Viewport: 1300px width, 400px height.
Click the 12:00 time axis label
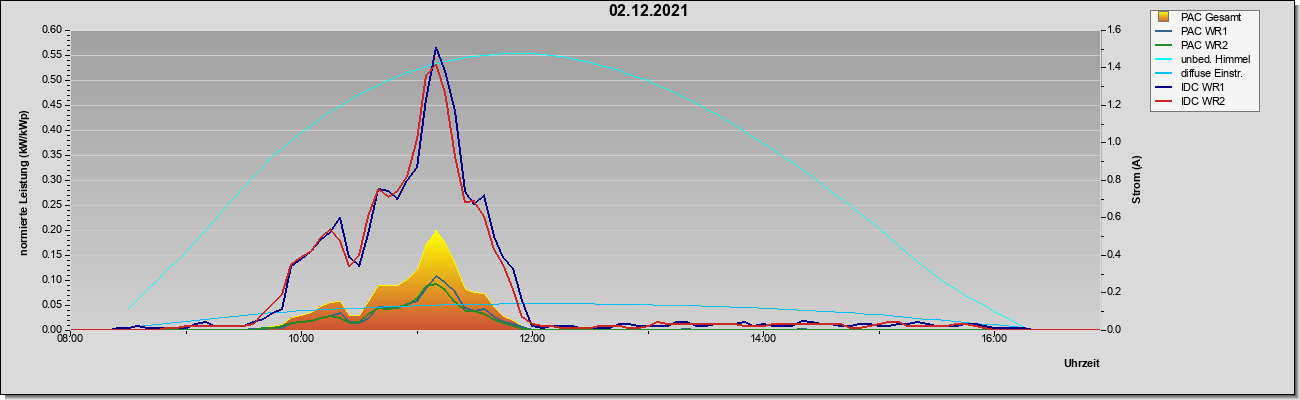point(532,340)
